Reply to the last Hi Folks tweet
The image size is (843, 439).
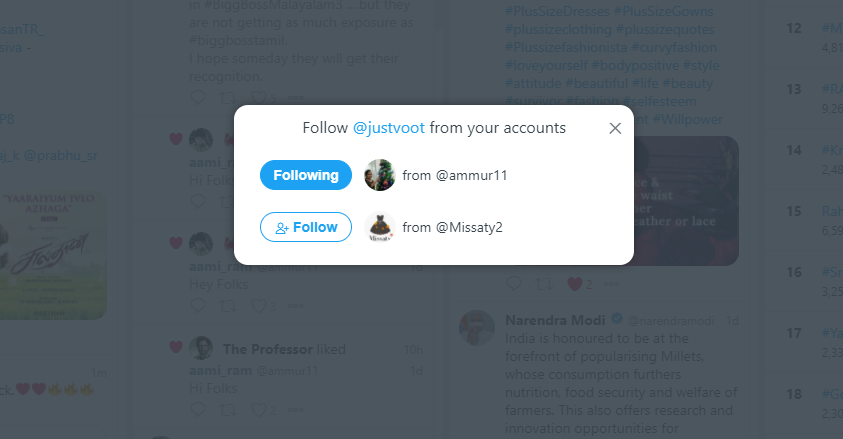click(x=198, y=410)
